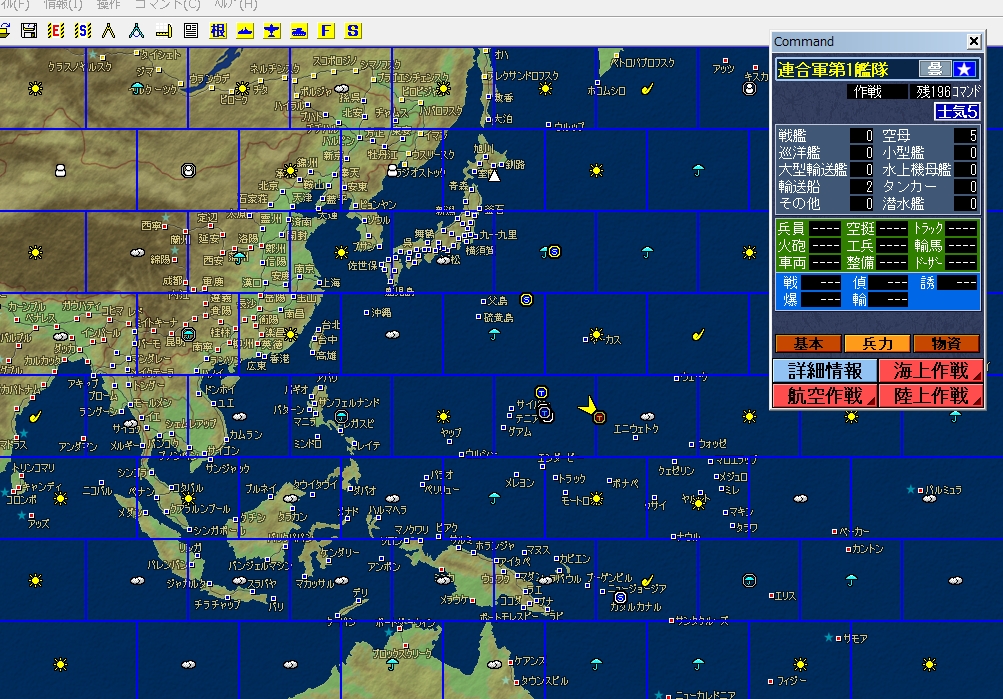1003x699 pixels.
Task: Select the T marker above Saipan
Action: [x=541, y=392]
